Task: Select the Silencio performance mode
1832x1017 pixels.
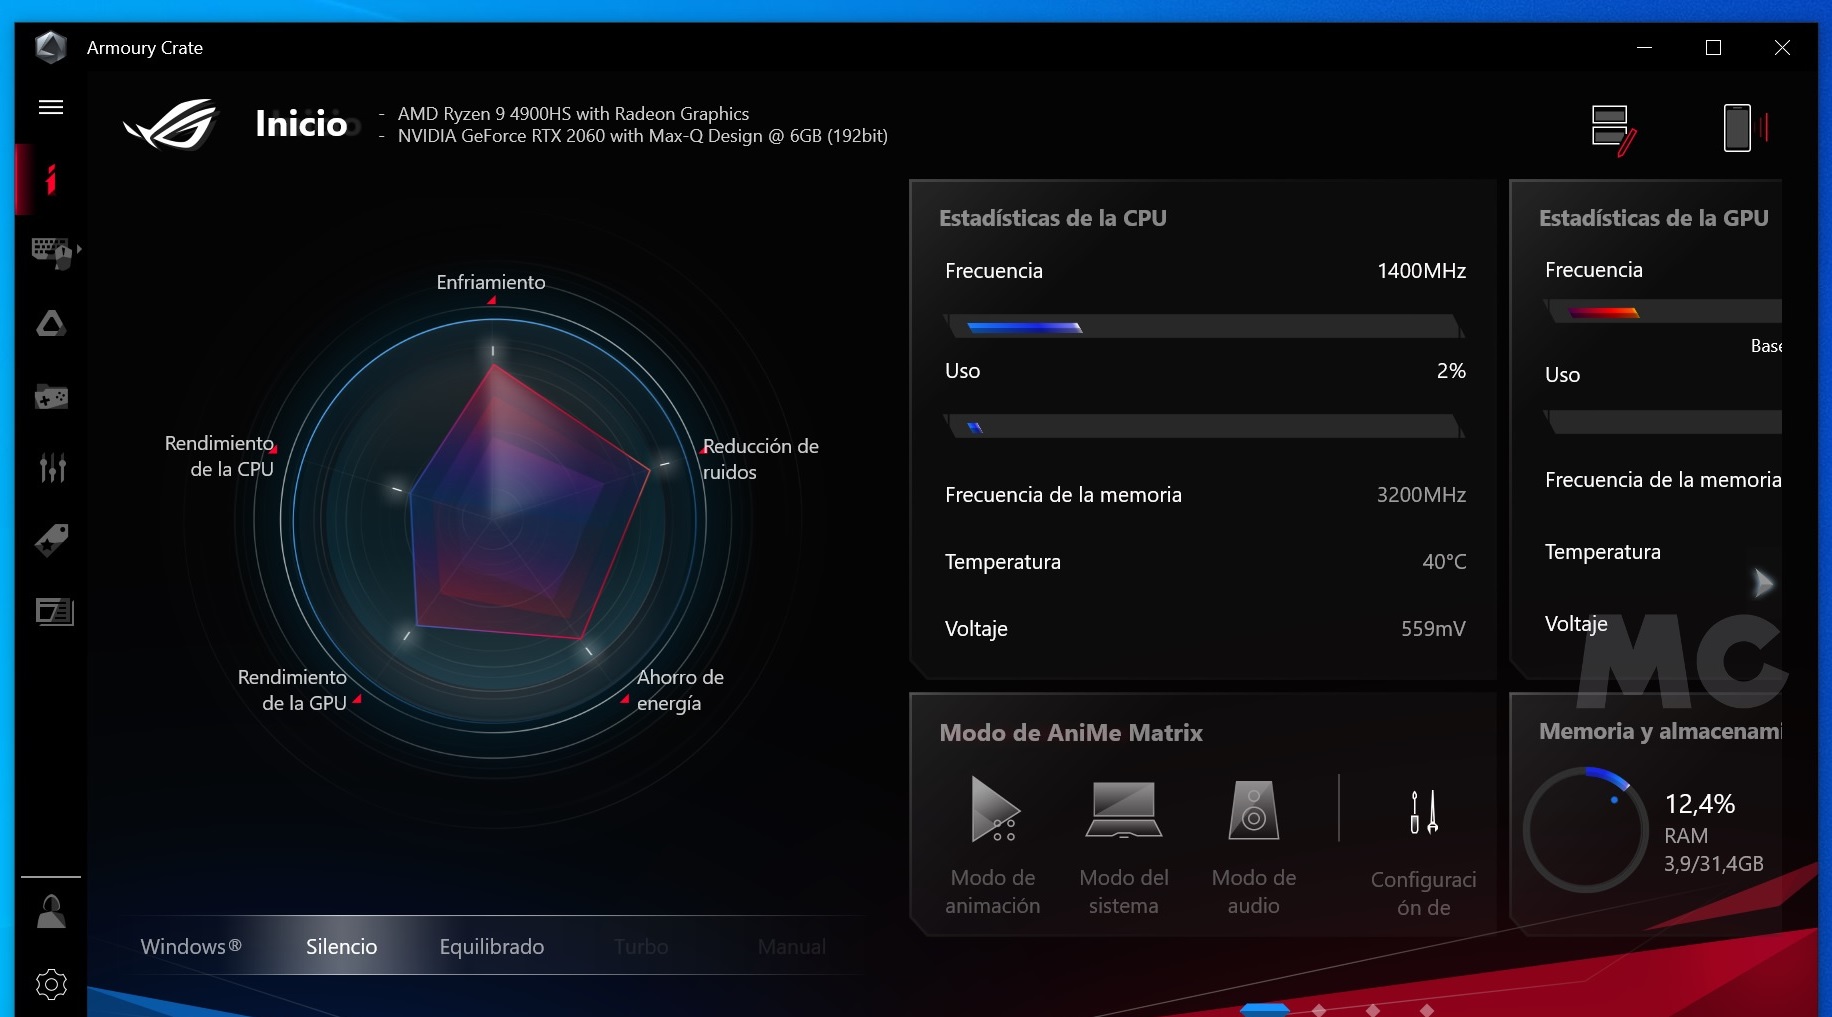Action: tap(341, 946)
